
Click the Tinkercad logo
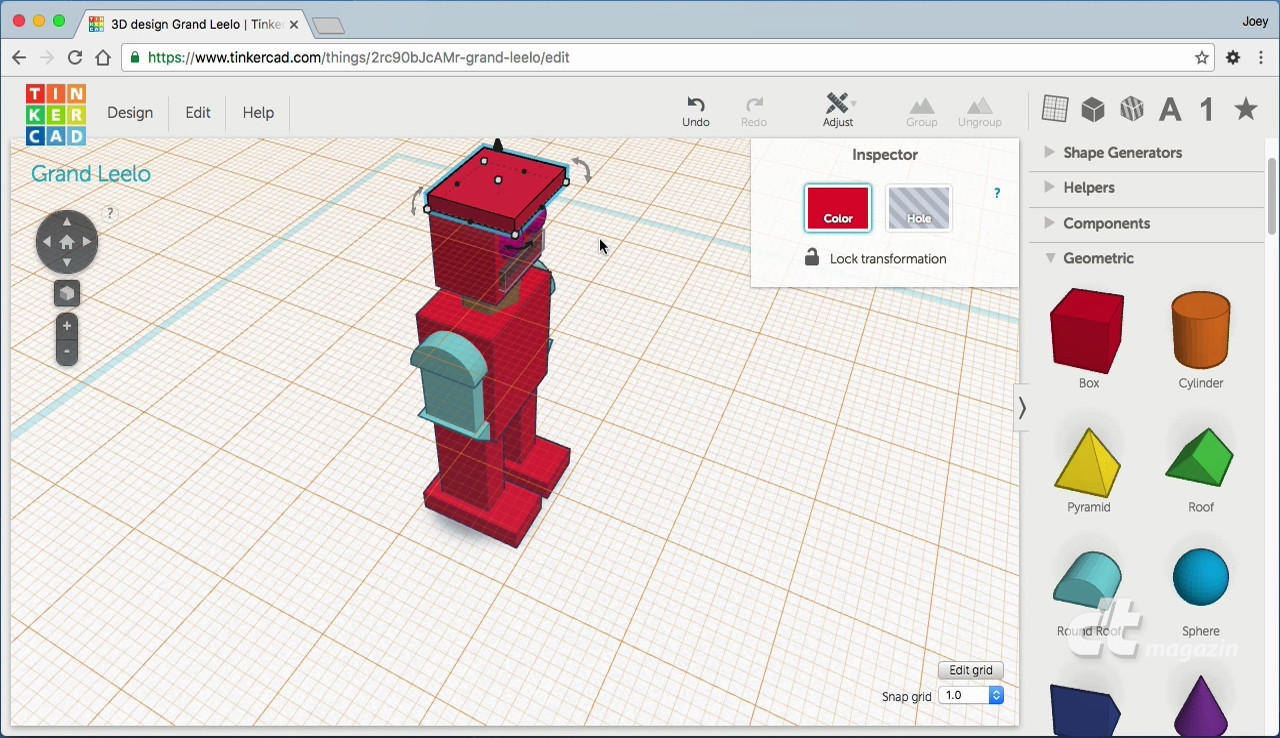56,114
